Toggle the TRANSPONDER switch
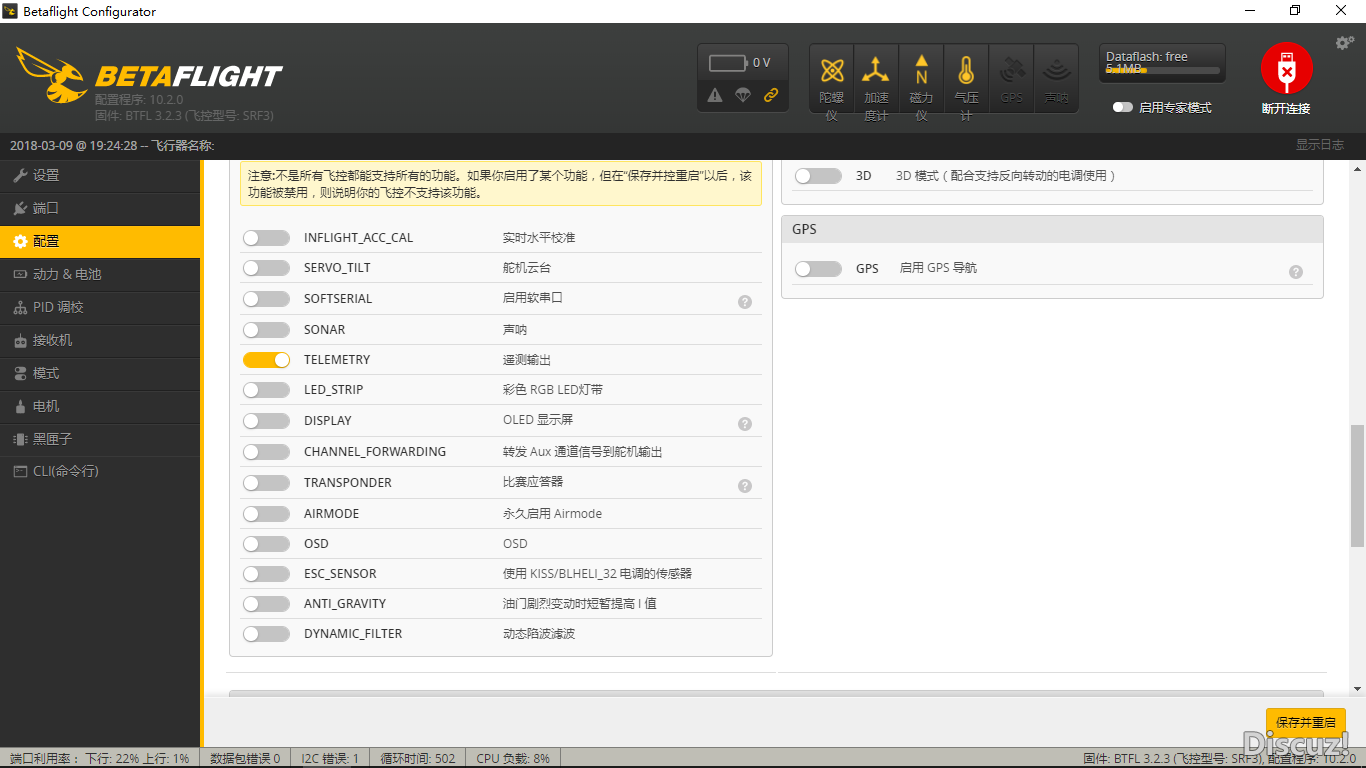Image resolution: width=1366 pixels, height=768 pixels. (x=266, y=483)
